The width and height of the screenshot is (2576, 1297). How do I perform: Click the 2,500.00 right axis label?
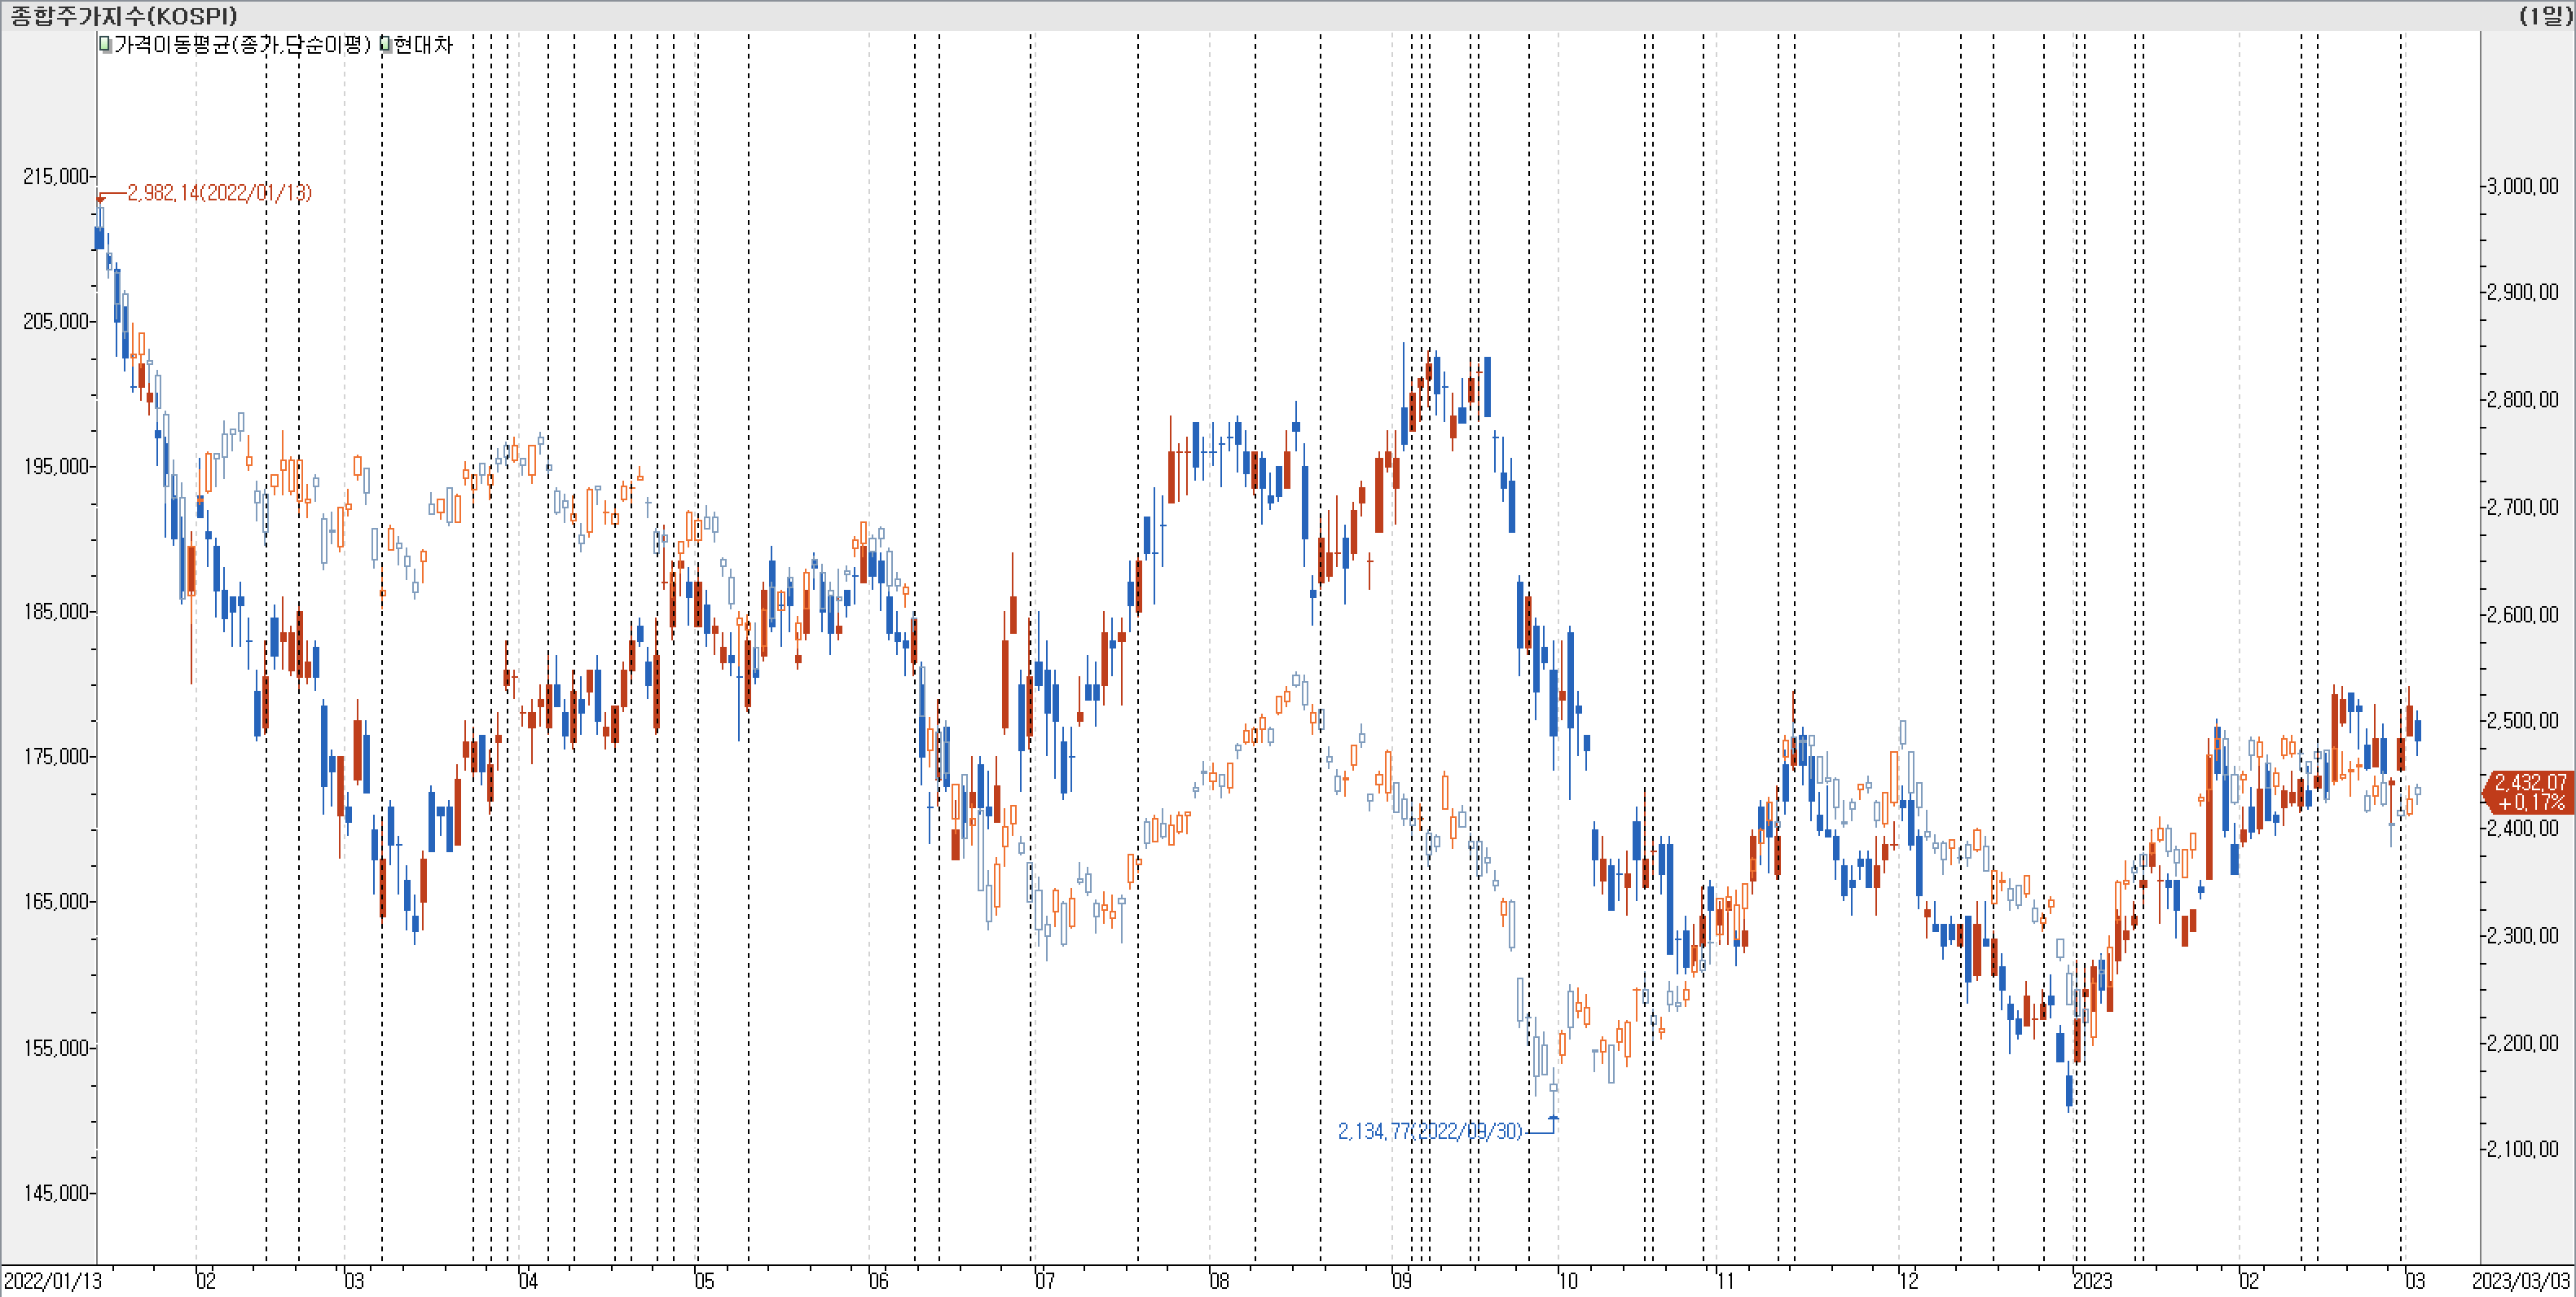click(2522, 721)
